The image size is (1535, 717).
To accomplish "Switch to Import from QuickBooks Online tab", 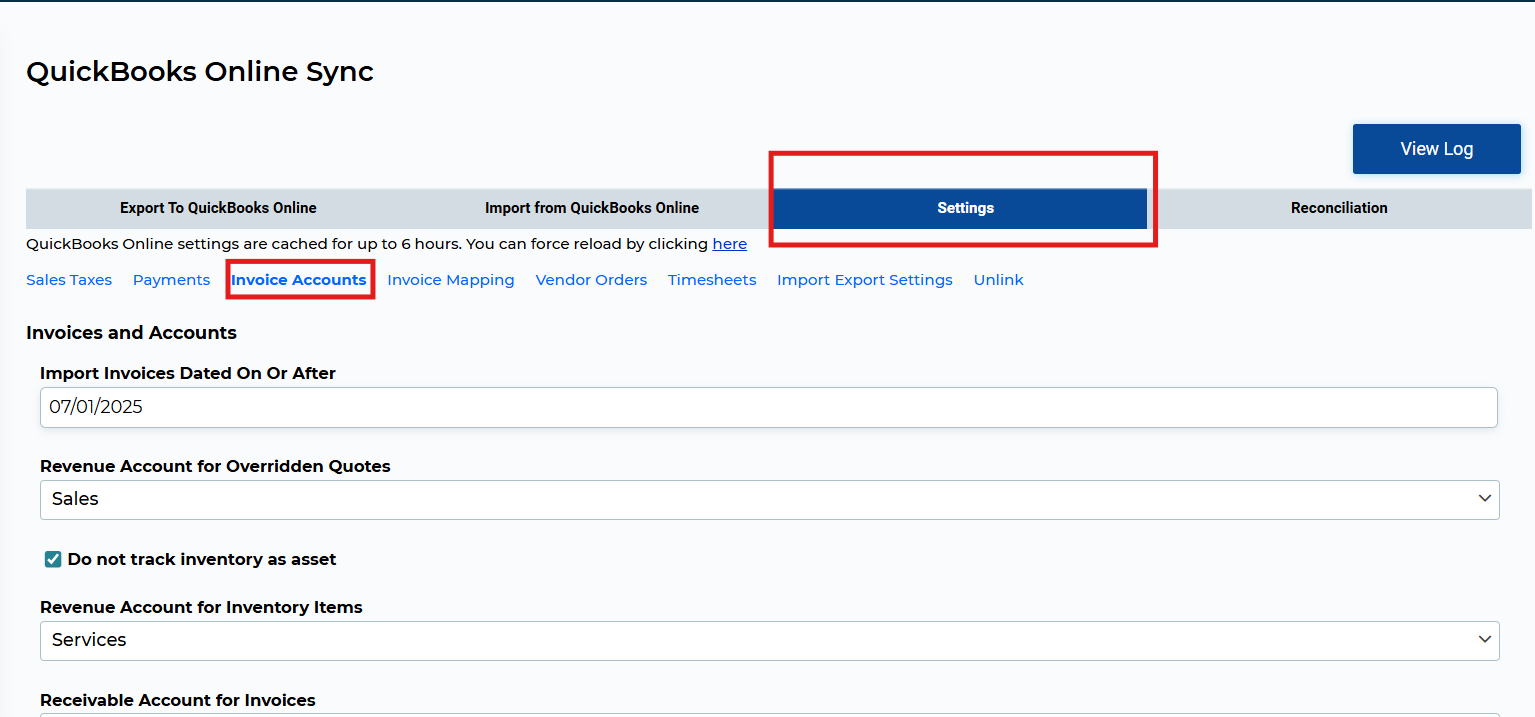I will [x=592, y=208].
